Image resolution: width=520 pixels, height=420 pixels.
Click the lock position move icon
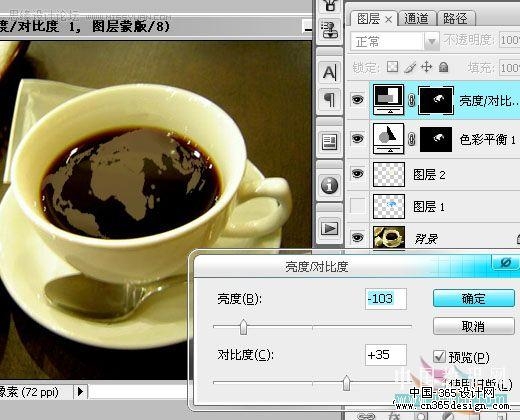coord(426,67)
